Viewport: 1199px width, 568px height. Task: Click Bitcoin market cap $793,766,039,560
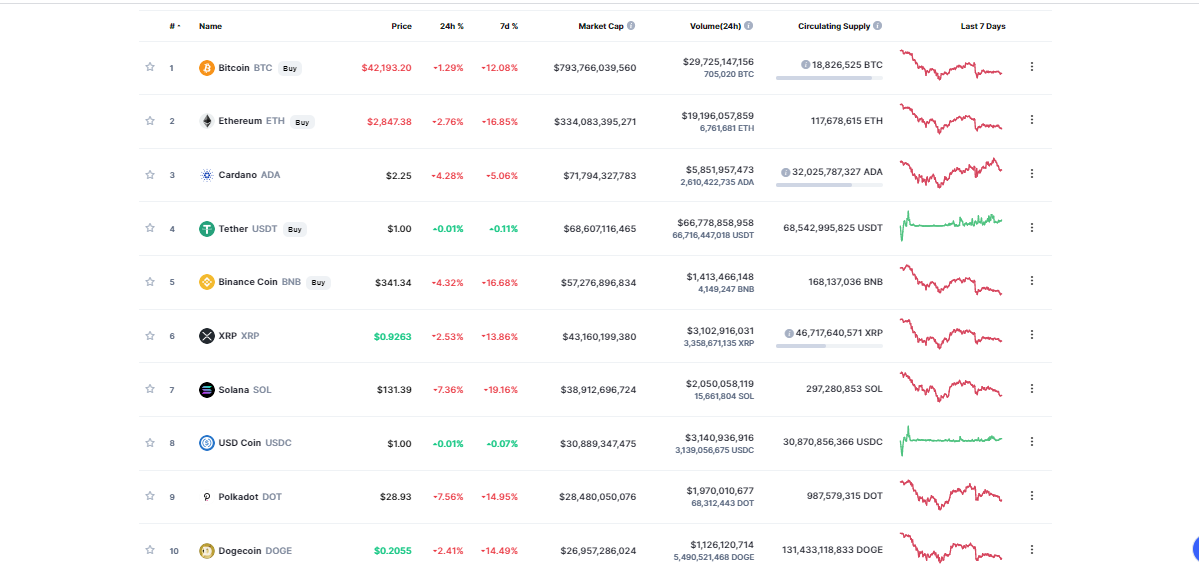point(595,68)
